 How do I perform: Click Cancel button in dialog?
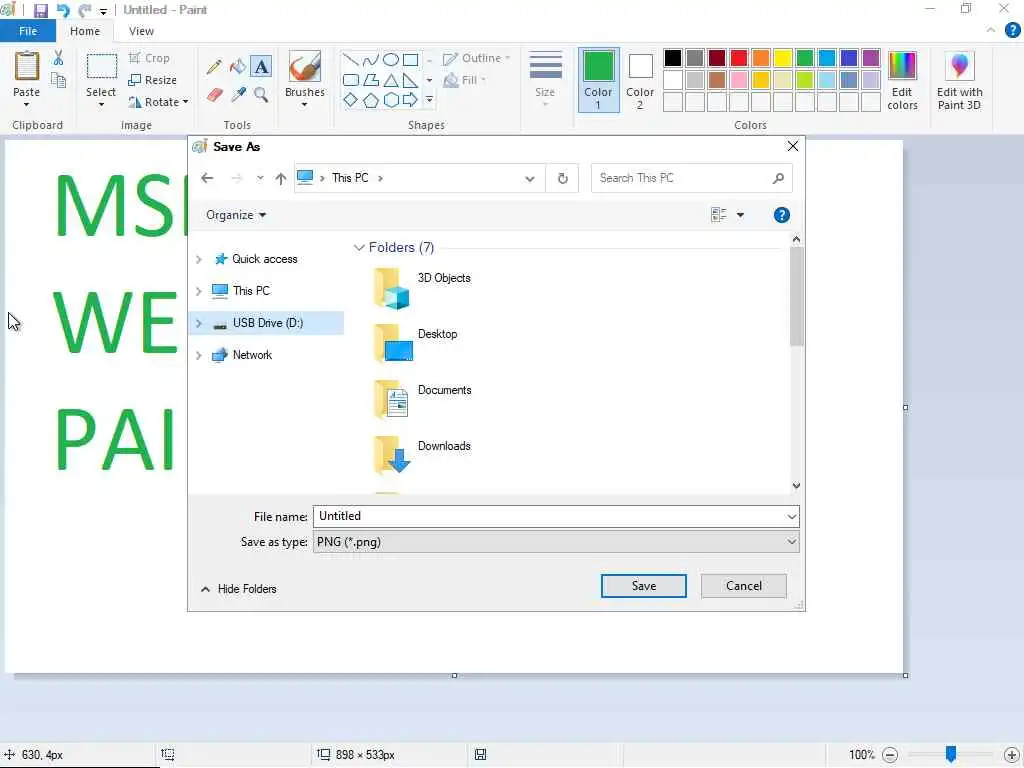point(743,586)
